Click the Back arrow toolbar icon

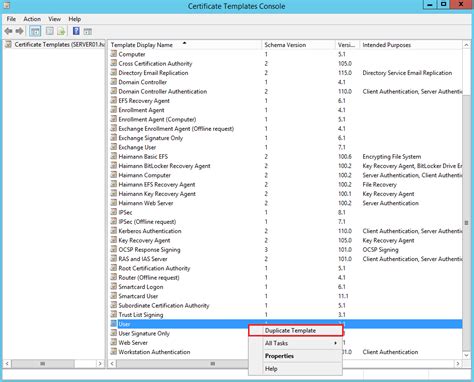point(8,31)
